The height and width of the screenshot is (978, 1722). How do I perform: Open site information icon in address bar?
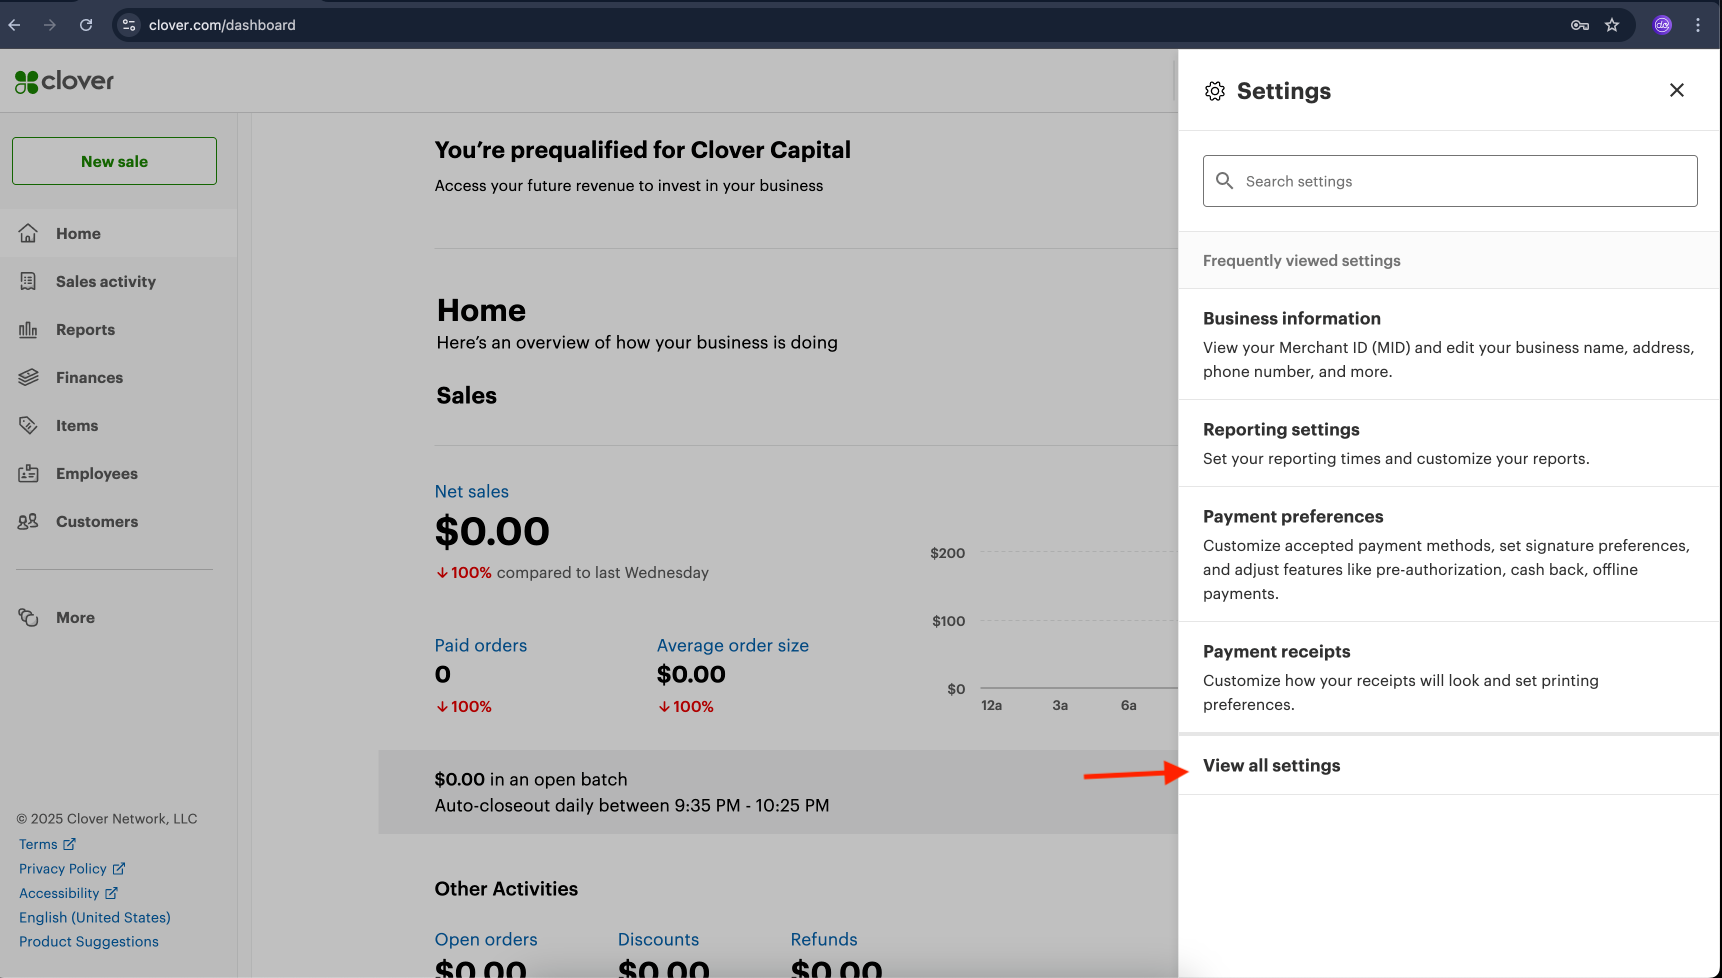coord(129,25)
